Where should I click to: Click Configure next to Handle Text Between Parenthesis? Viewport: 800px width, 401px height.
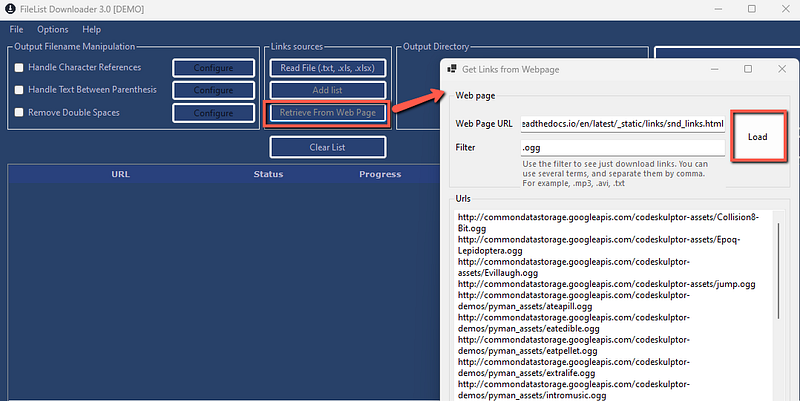213,90
